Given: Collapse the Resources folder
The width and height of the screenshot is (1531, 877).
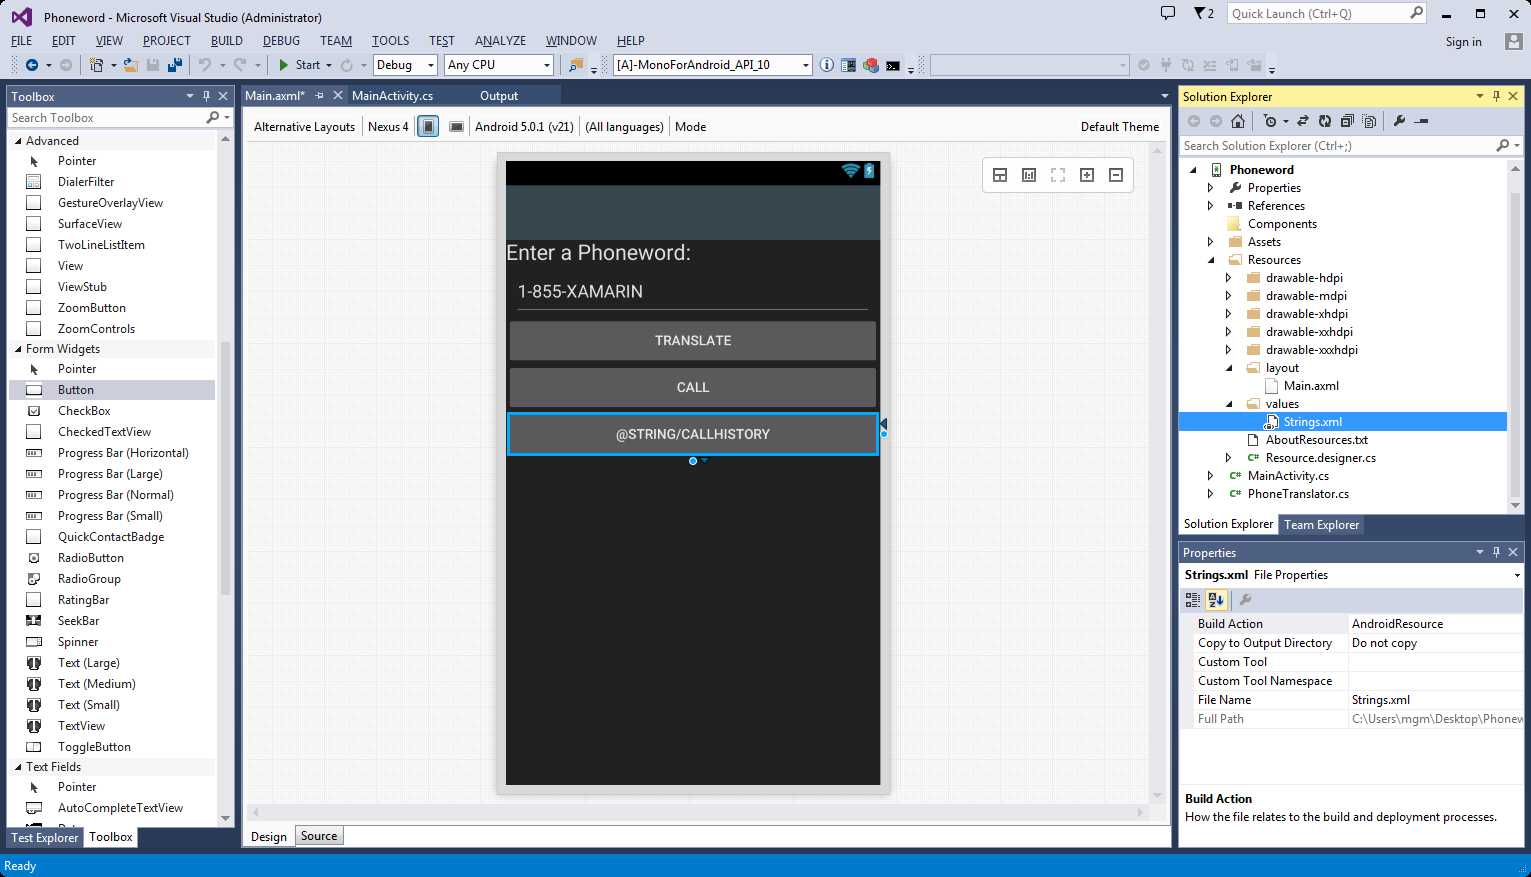Looking at the screenshot, I should pyautogui.click(x=1211, y=260).
